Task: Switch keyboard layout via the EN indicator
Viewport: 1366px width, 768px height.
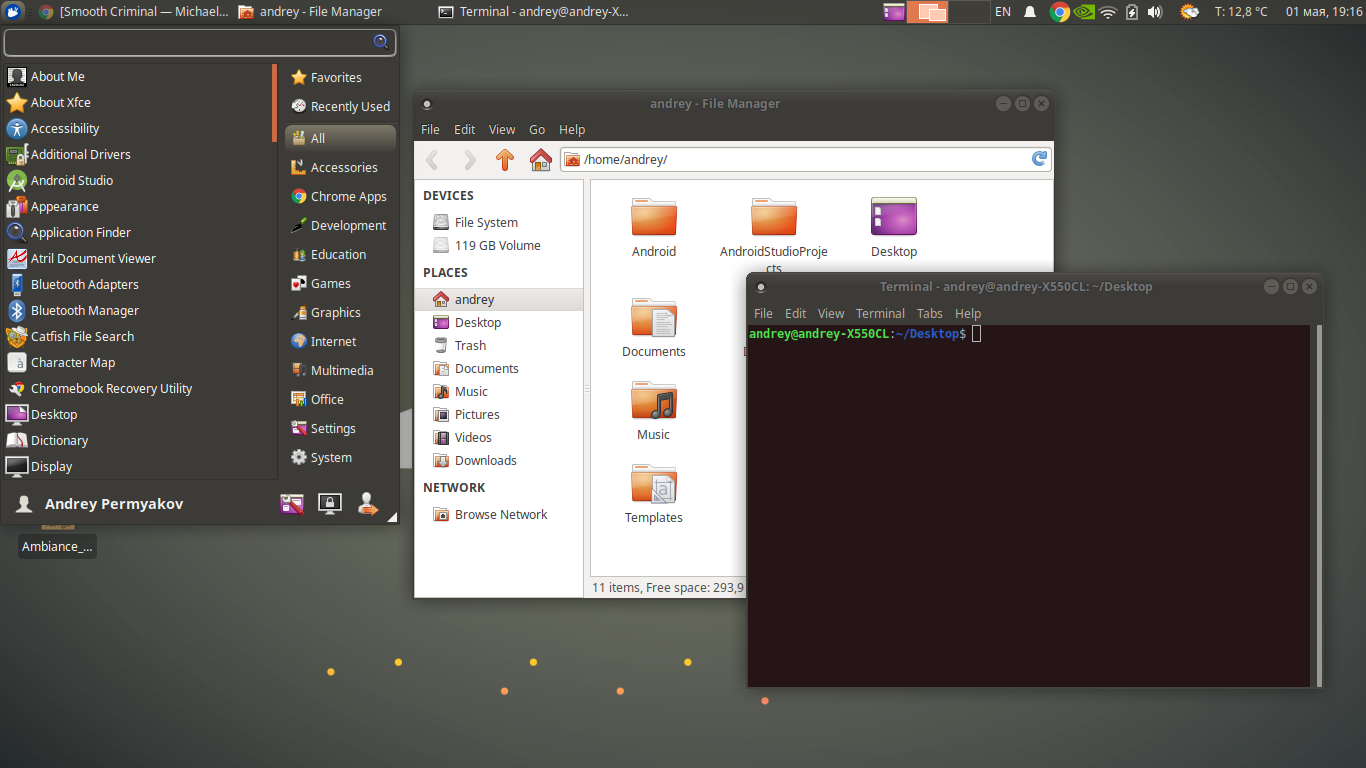Action: click(1001, 12)
